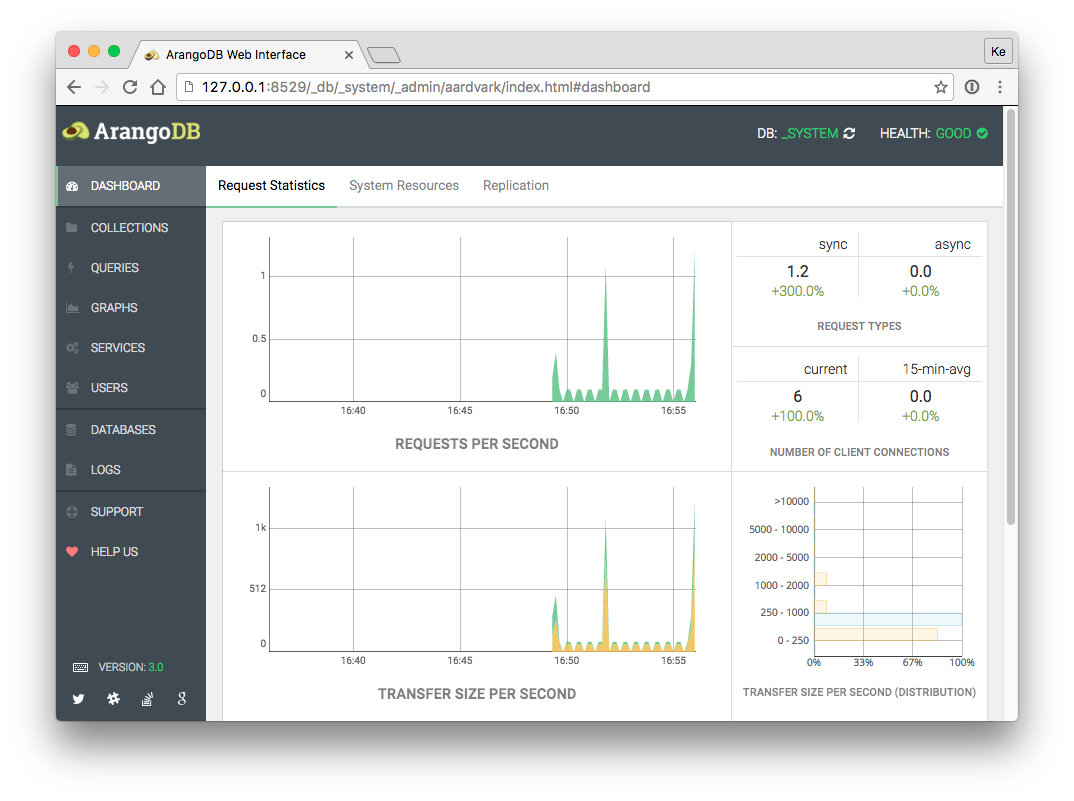The width and height of the screenshot is (1074, 801).
Task: Click the Twitter bird icon in footer
Action: (78, 698)
